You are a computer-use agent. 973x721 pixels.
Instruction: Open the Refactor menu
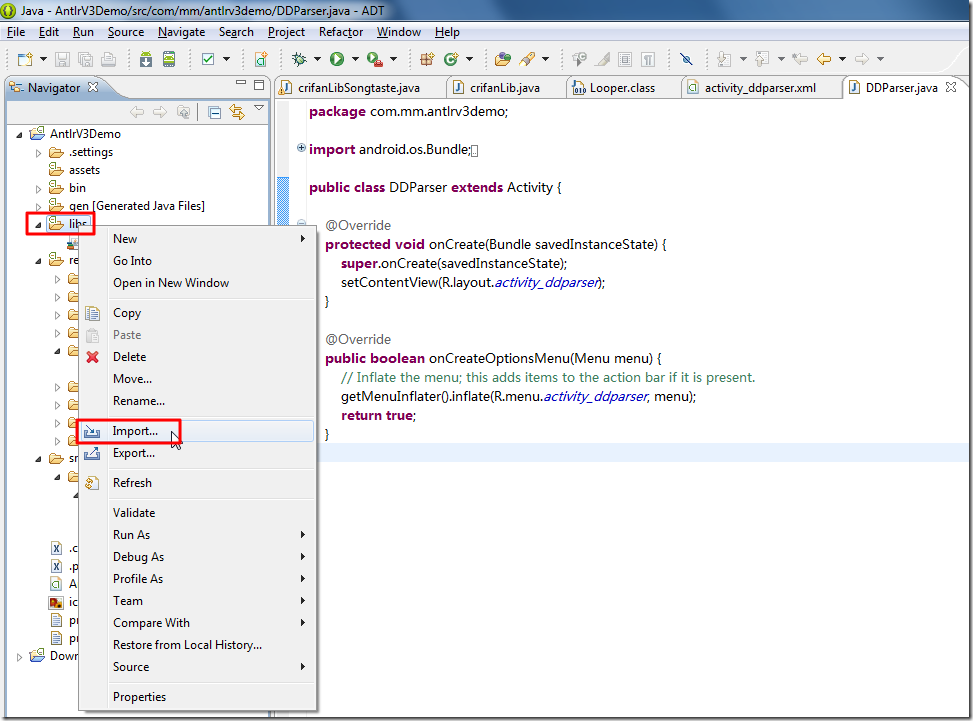pos(340,32)
